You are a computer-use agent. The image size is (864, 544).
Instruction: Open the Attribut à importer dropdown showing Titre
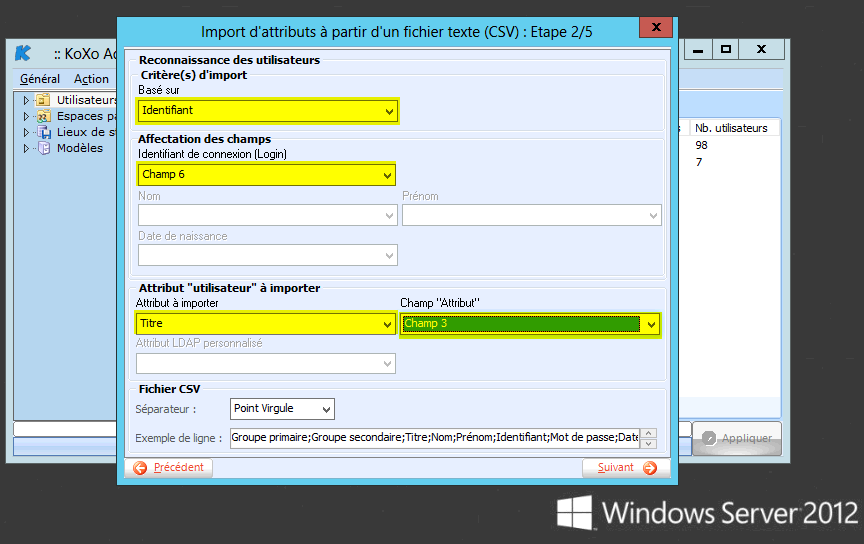click(x=266, y=324)
